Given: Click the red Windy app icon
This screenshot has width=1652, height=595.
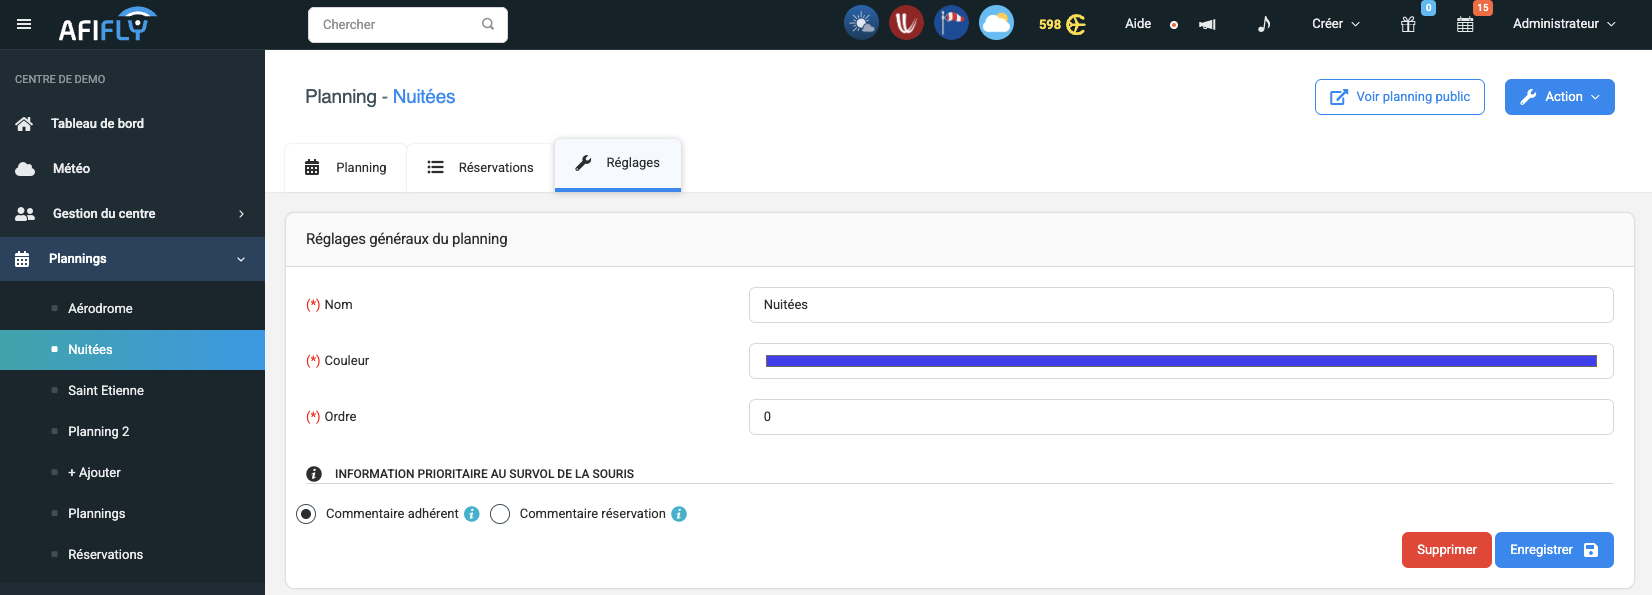Looking at the screenshot, I should point(906,23).
